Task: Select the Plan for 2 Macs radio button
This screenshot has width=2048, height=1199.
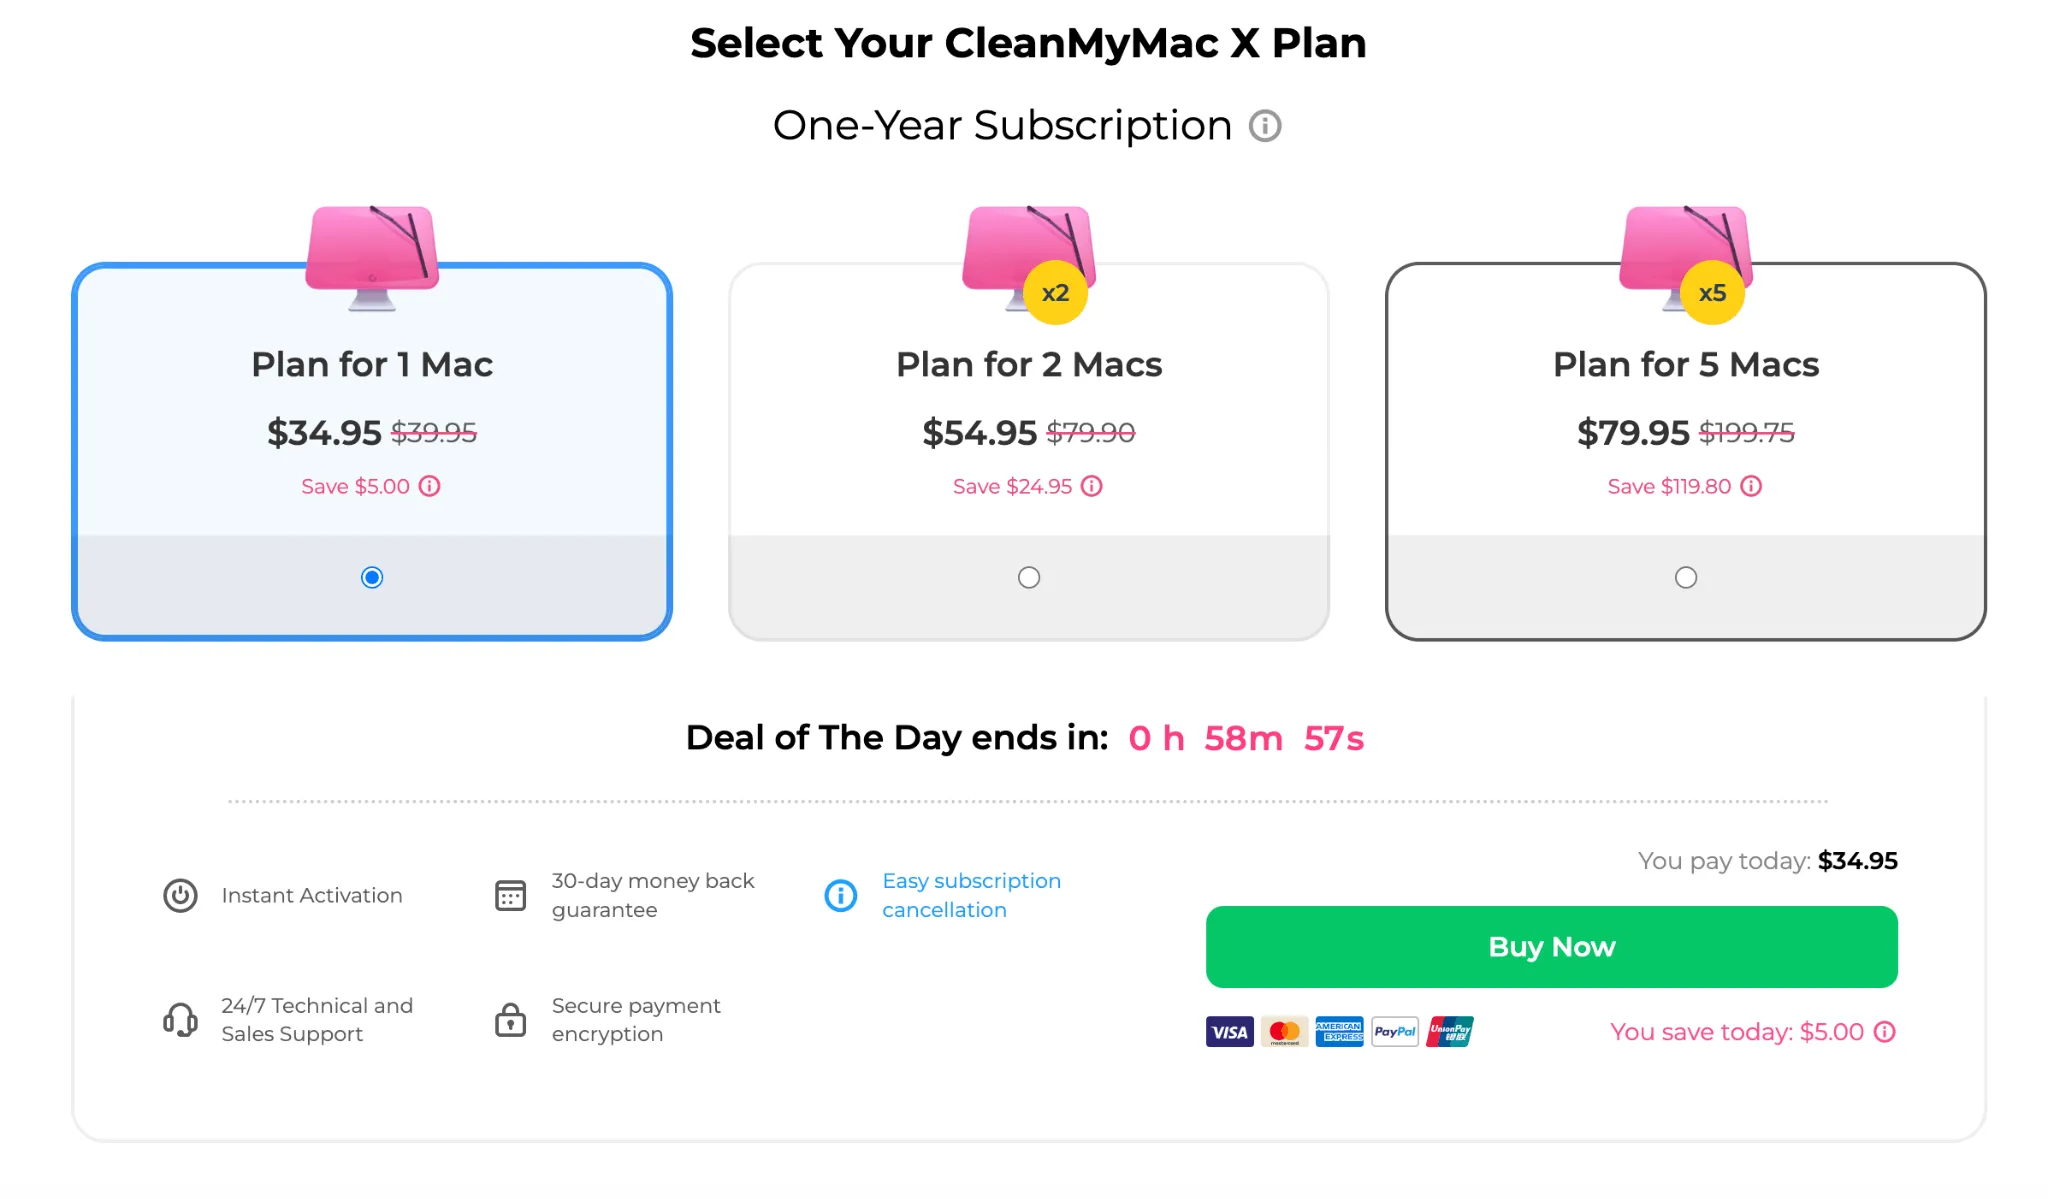Action: coord(1028,576)
